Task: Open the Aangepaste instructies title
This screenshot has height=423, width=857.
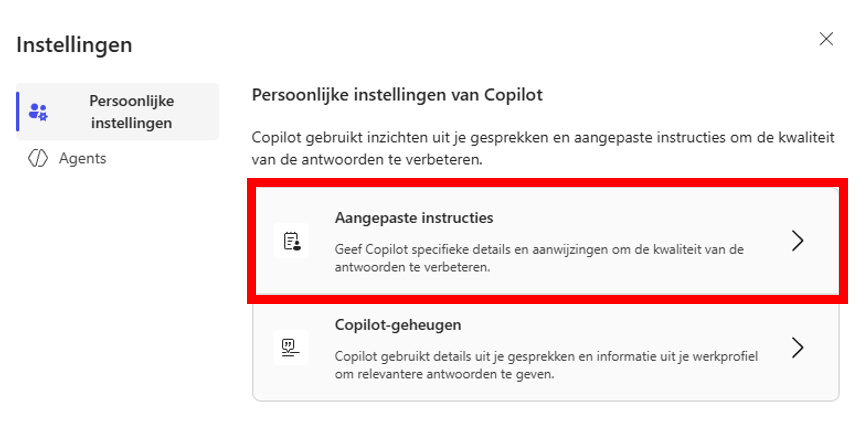Action: pyautogui.click(x=413, y=217)
